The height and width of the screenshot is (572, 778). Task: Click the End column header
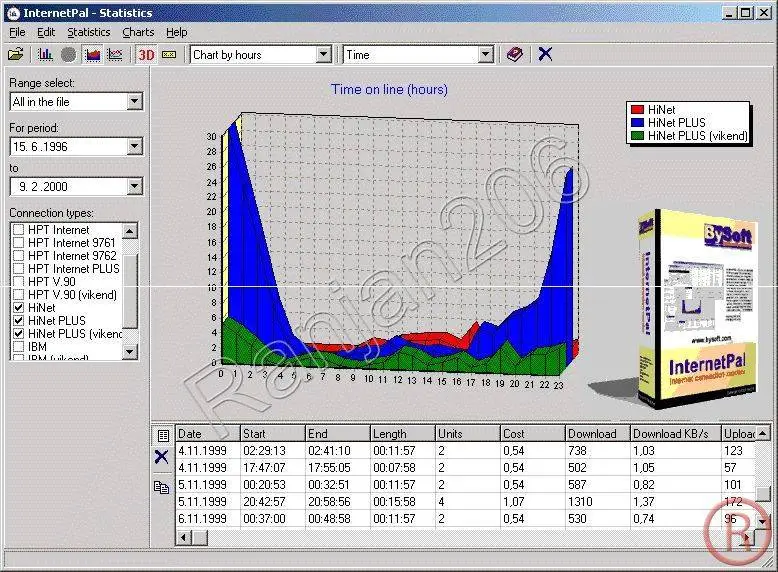[338, 434]
